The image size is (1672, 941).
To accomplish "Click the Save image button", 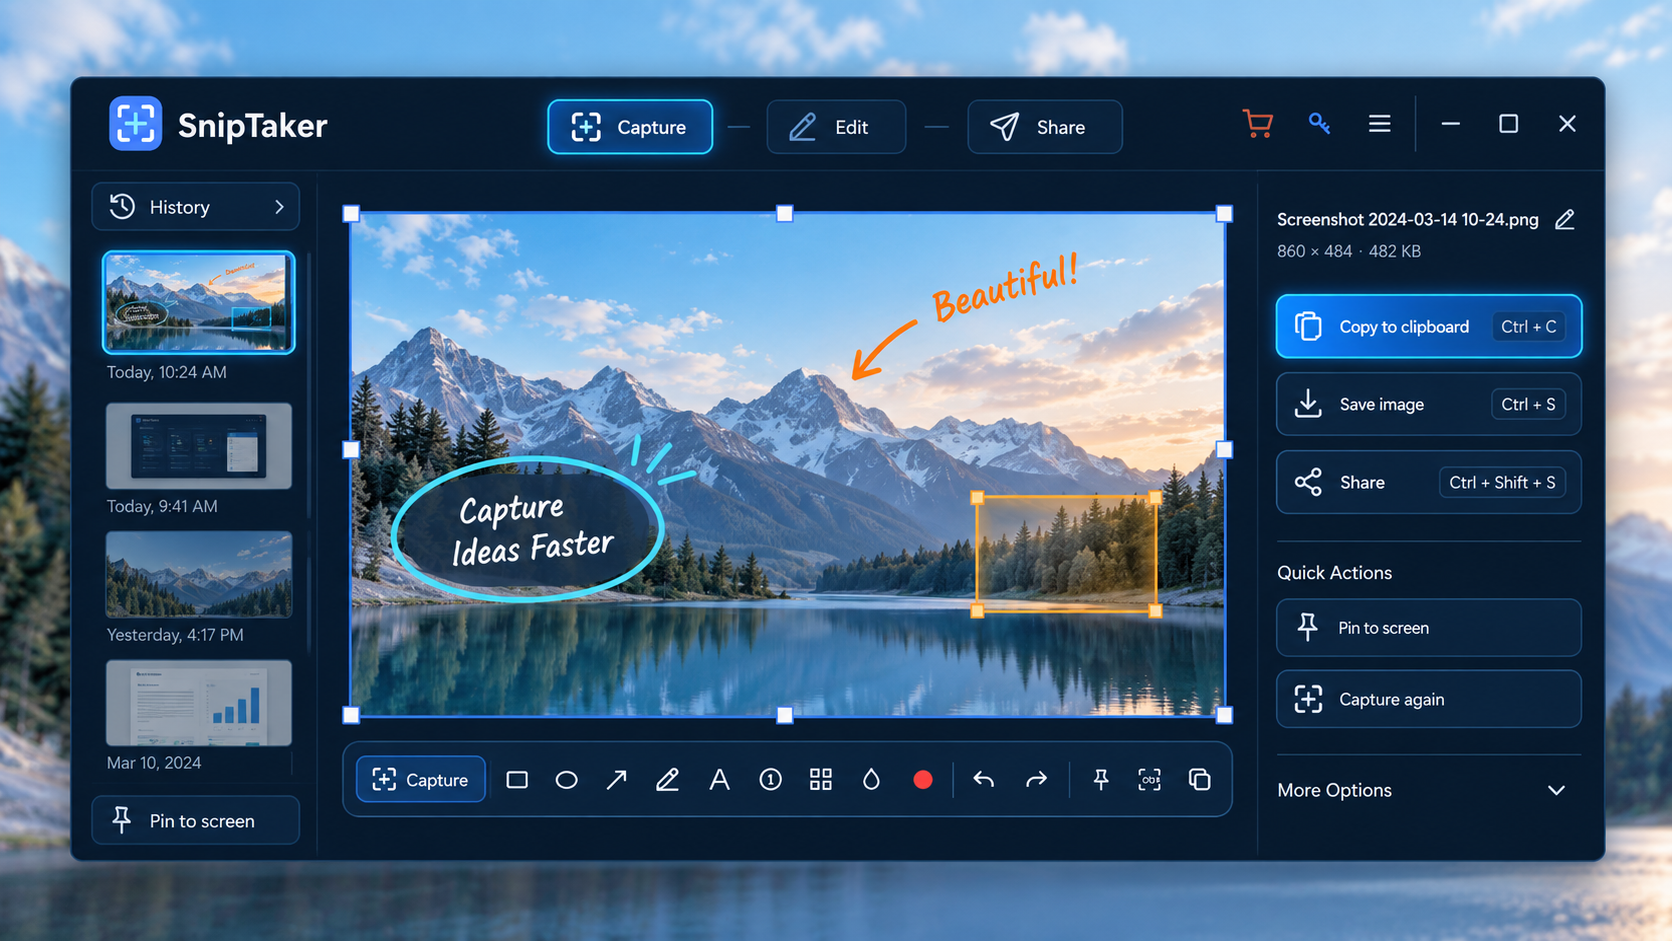I will 1429,404.
